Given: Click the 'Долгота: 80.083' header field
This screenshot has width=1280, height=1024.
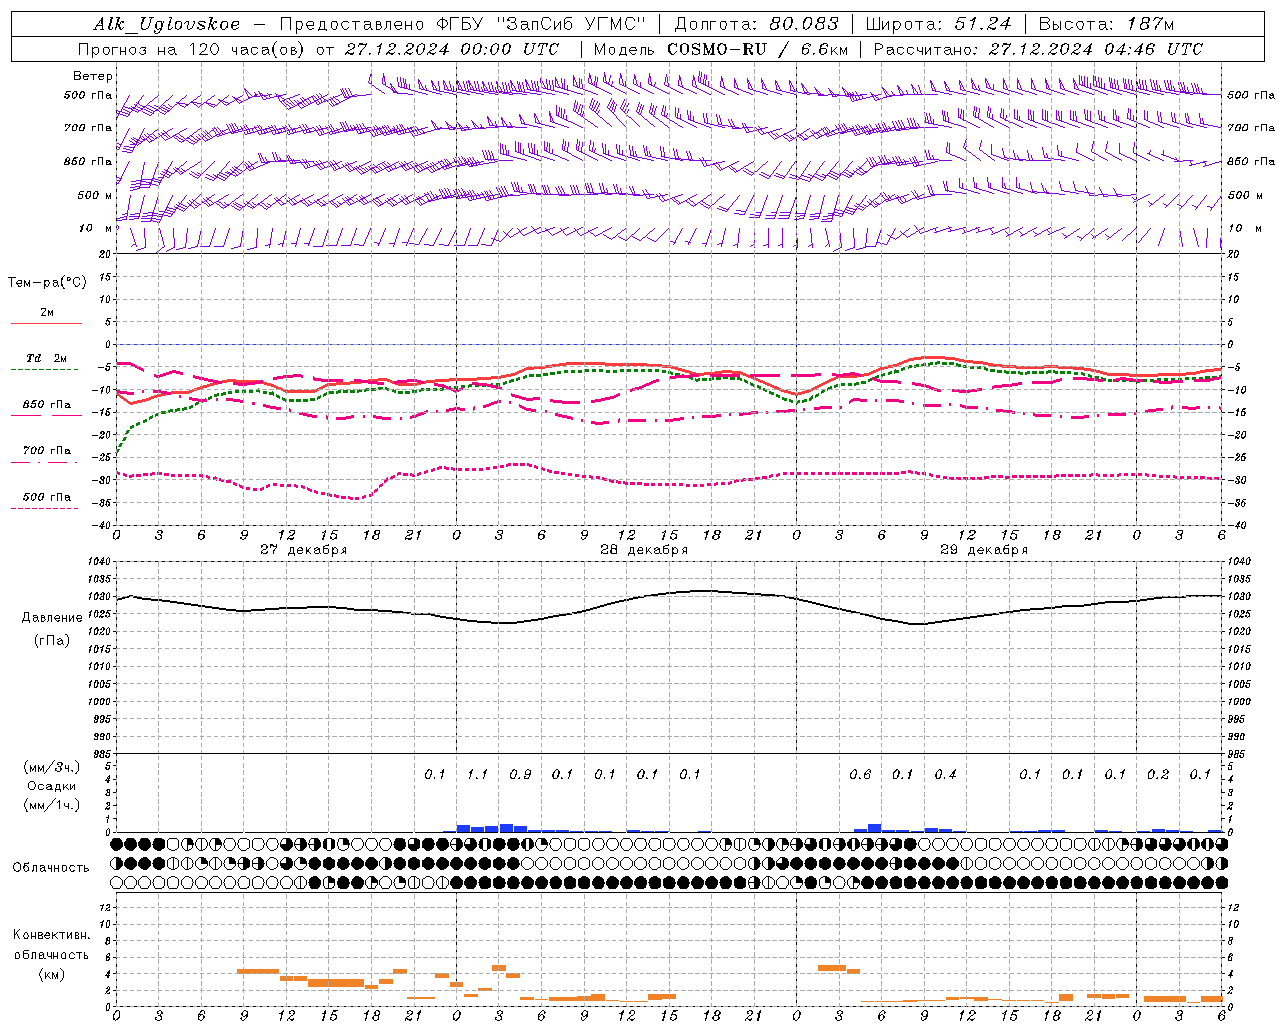Looking at the screenshot, I should coord(758,24).
